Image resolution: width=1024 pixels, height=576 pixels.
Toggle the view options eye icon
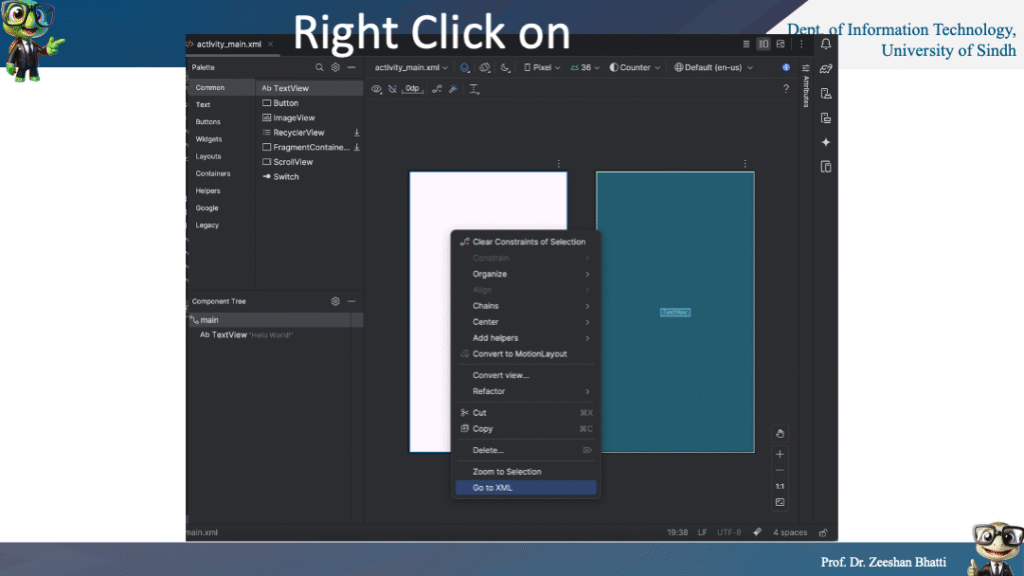(377, 89)
